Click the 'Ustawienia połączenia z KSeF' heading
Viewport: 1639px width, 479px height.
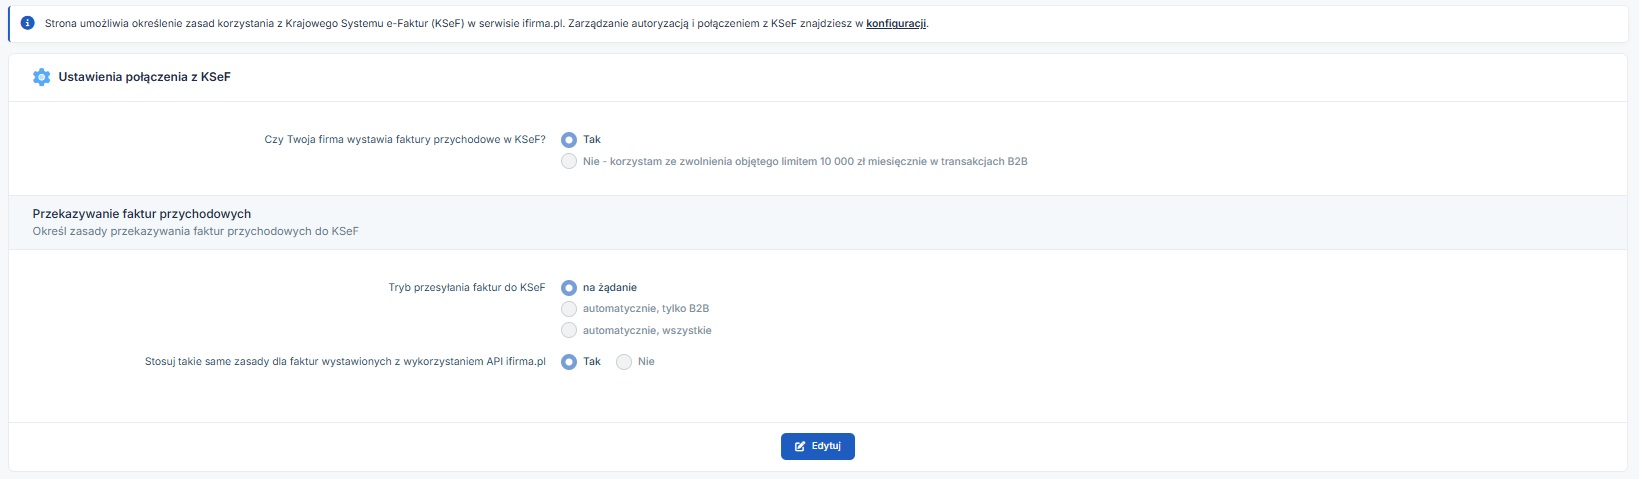click(144, 77)
